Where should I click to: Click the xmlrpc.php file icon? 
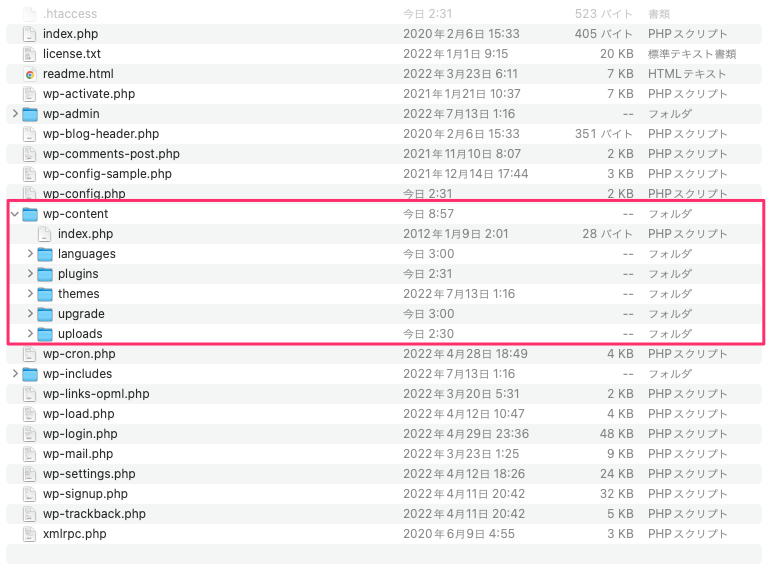tap(30, 534)
